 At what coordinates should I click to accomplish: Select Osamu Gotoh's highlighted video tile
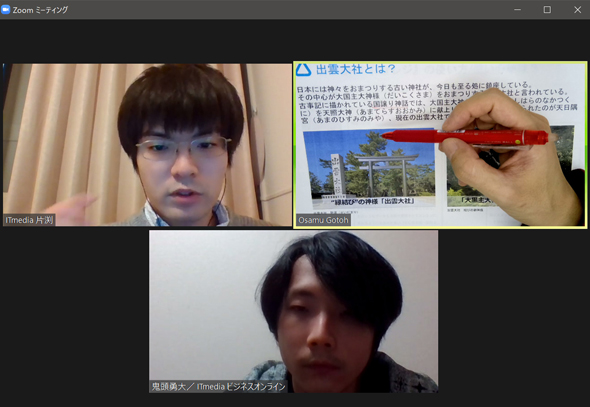440,145
